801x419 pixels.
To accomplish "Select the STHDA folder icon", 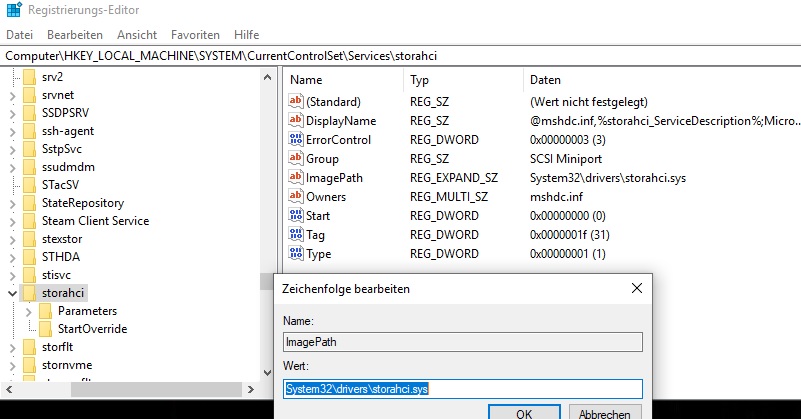I will (x=30, y=257).
